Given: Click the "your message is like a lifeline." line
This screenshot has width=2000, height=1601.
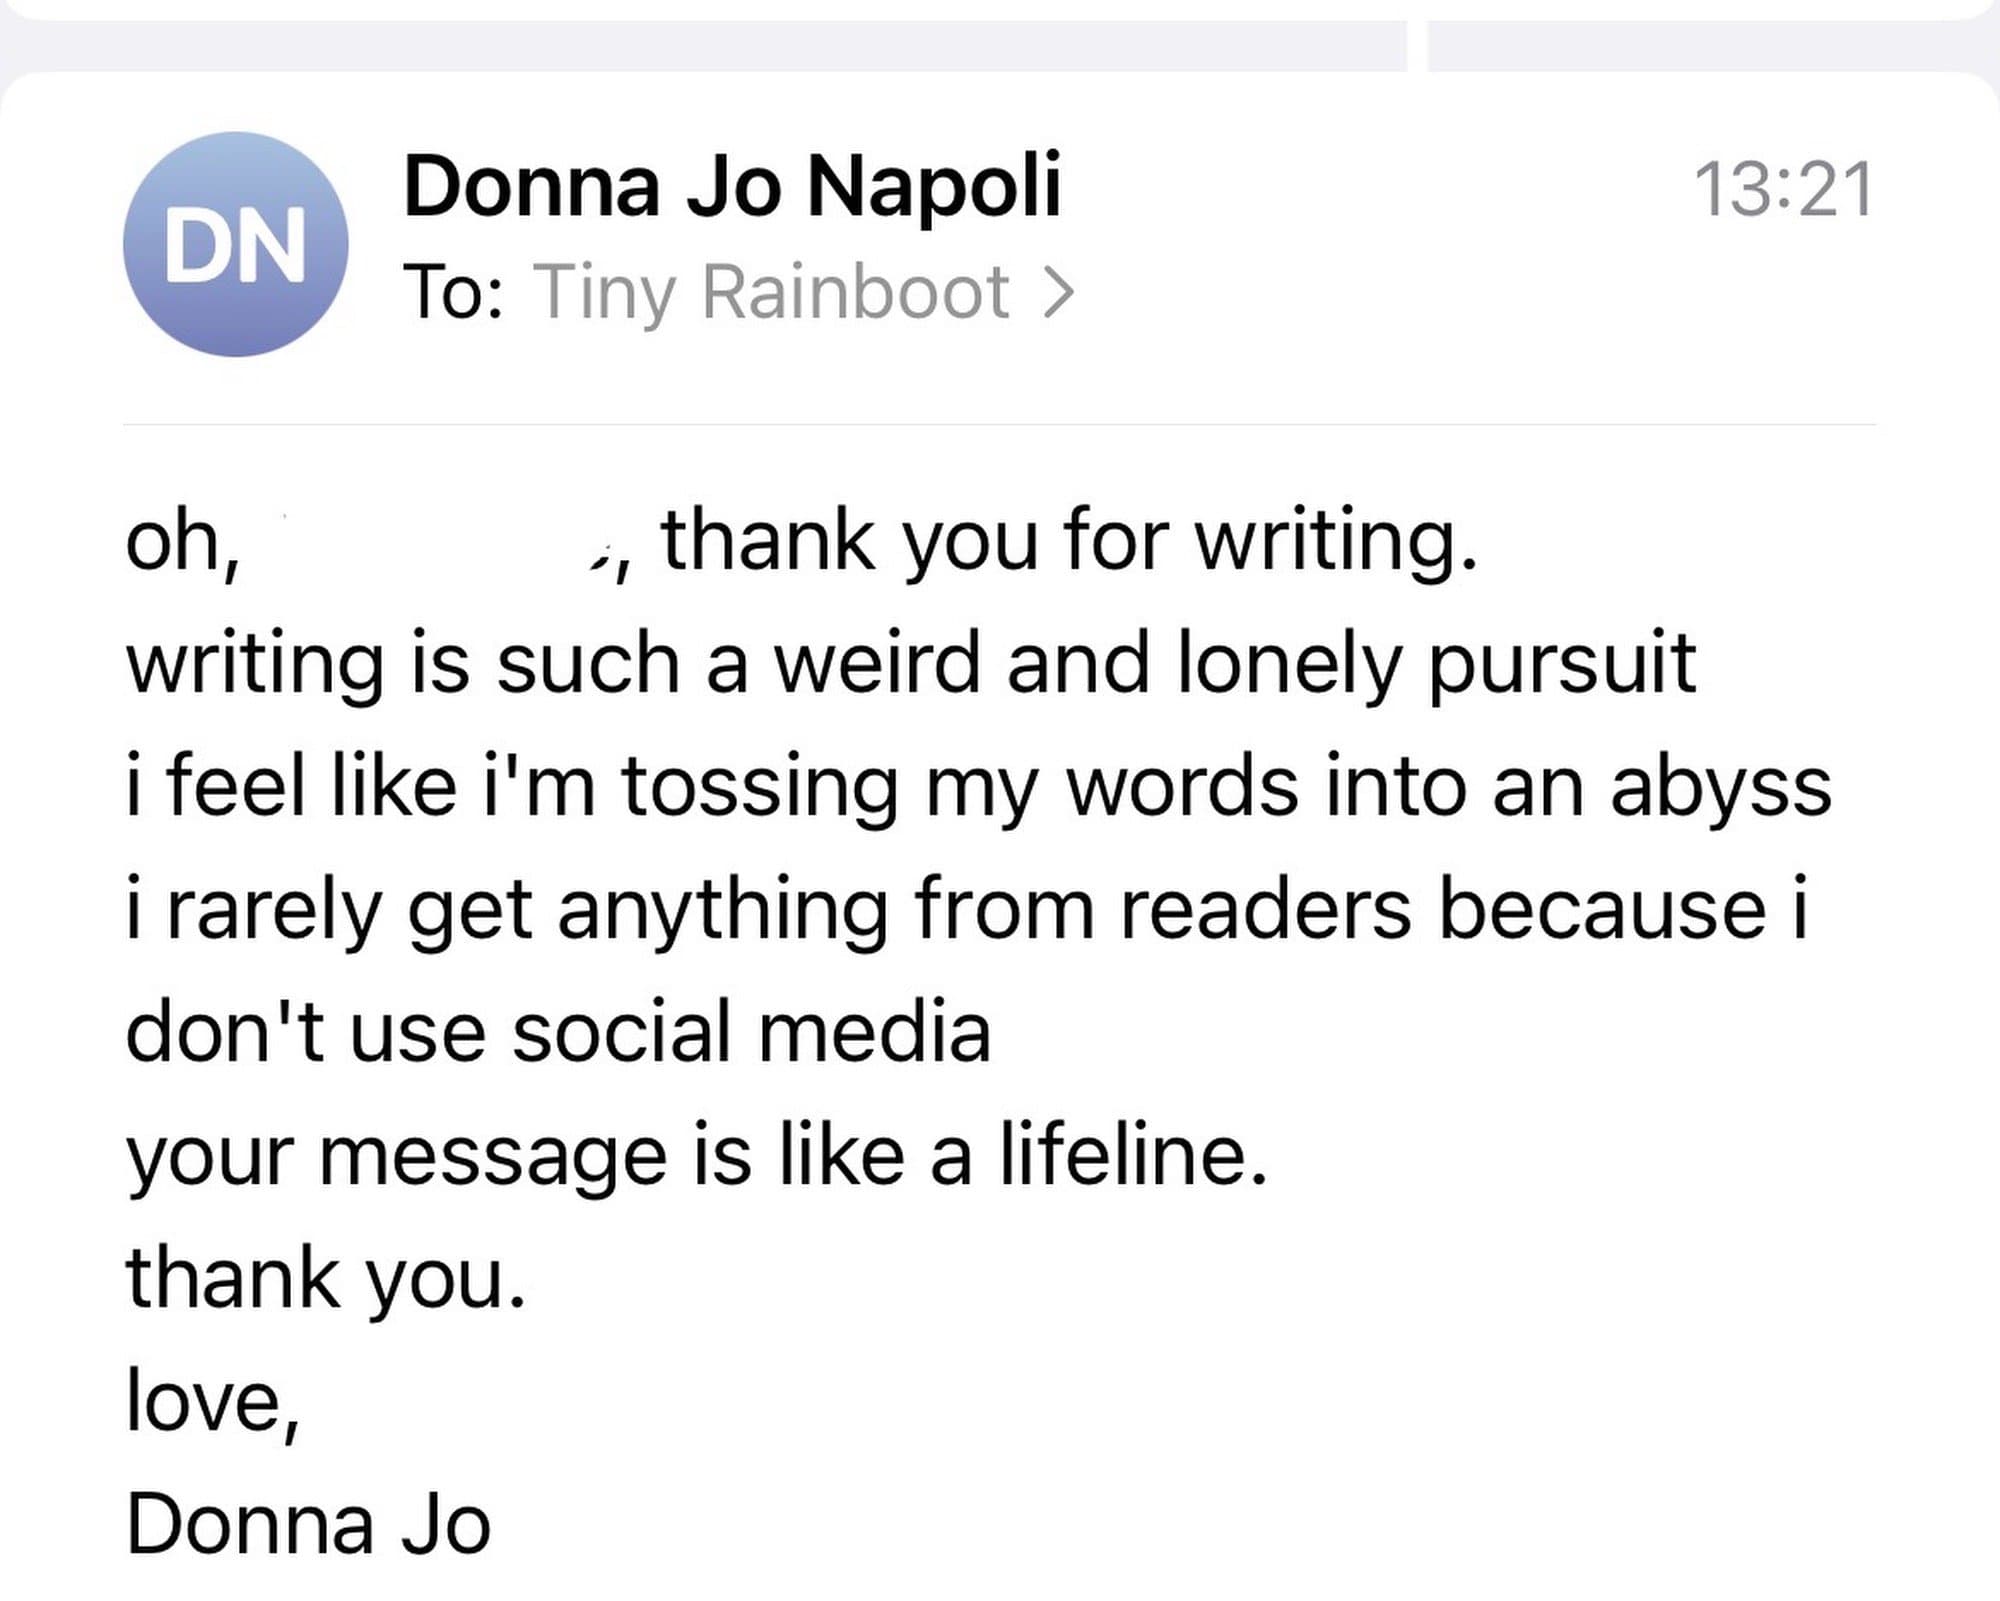Looking at the screenshot, I should click(696, 1155).
